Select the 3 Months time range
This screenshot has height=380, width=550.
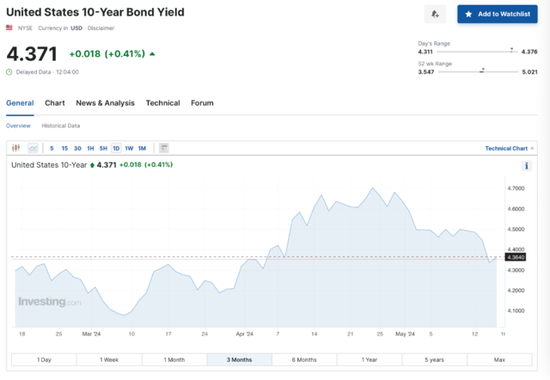(239, 360)
